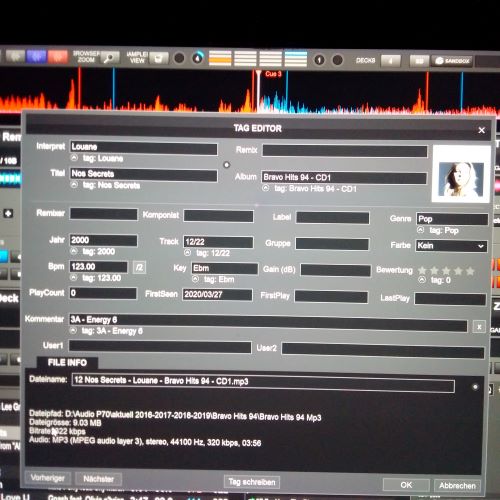Choose the blue-striped layout icon

pos(296,59)
